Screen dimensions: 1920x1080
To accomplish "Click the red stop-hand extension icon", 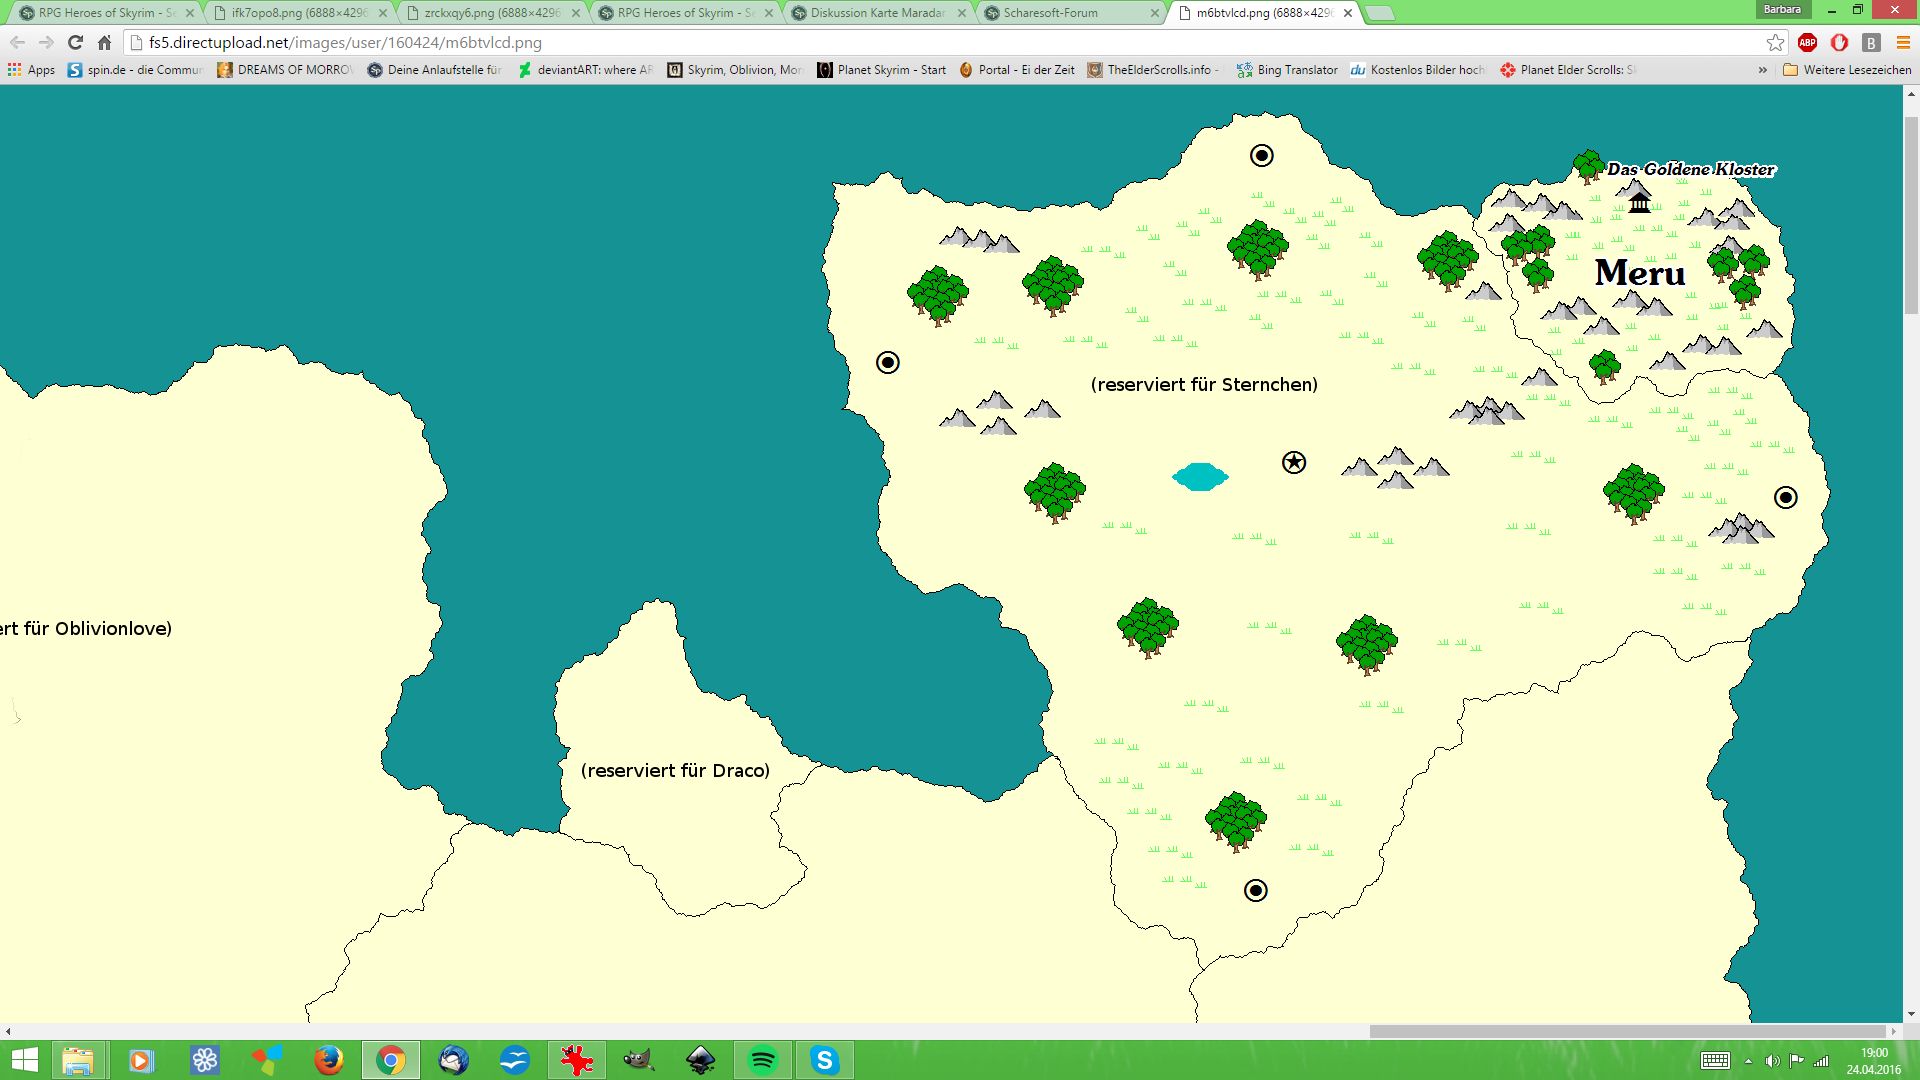I will click(1839, 42).
